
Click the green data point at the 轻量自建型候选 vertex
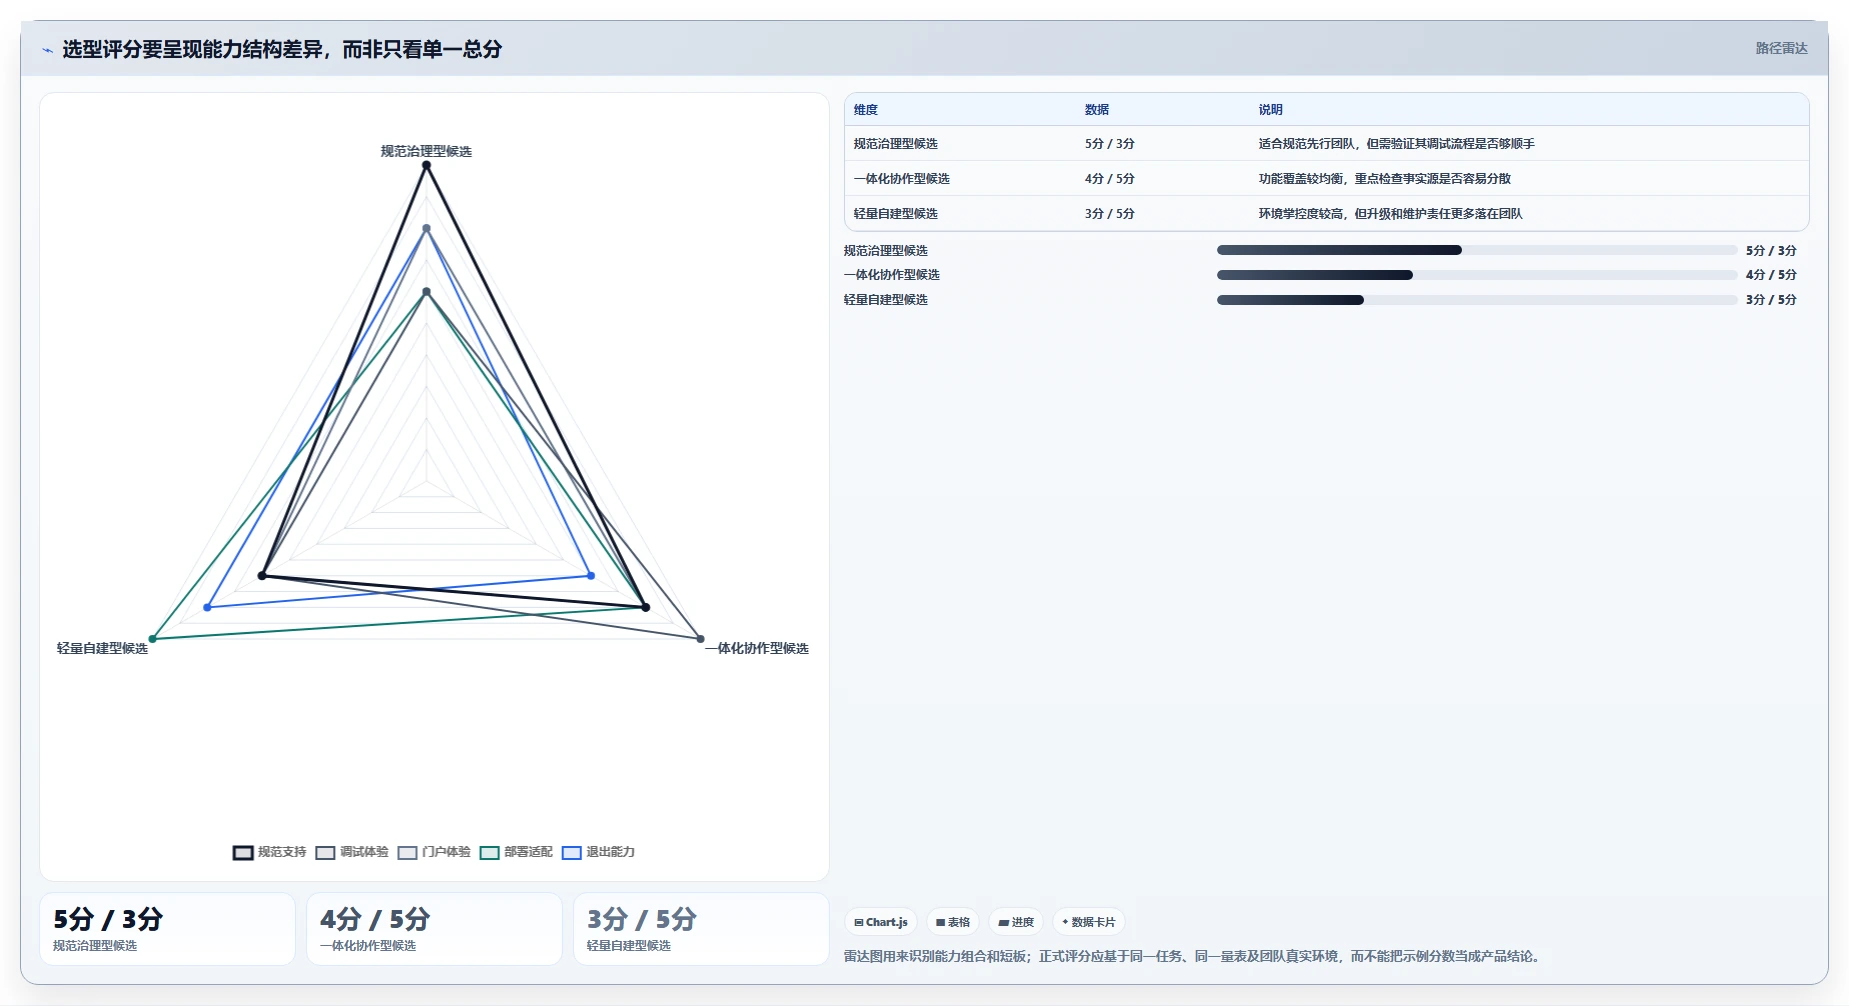coord(153,638)
